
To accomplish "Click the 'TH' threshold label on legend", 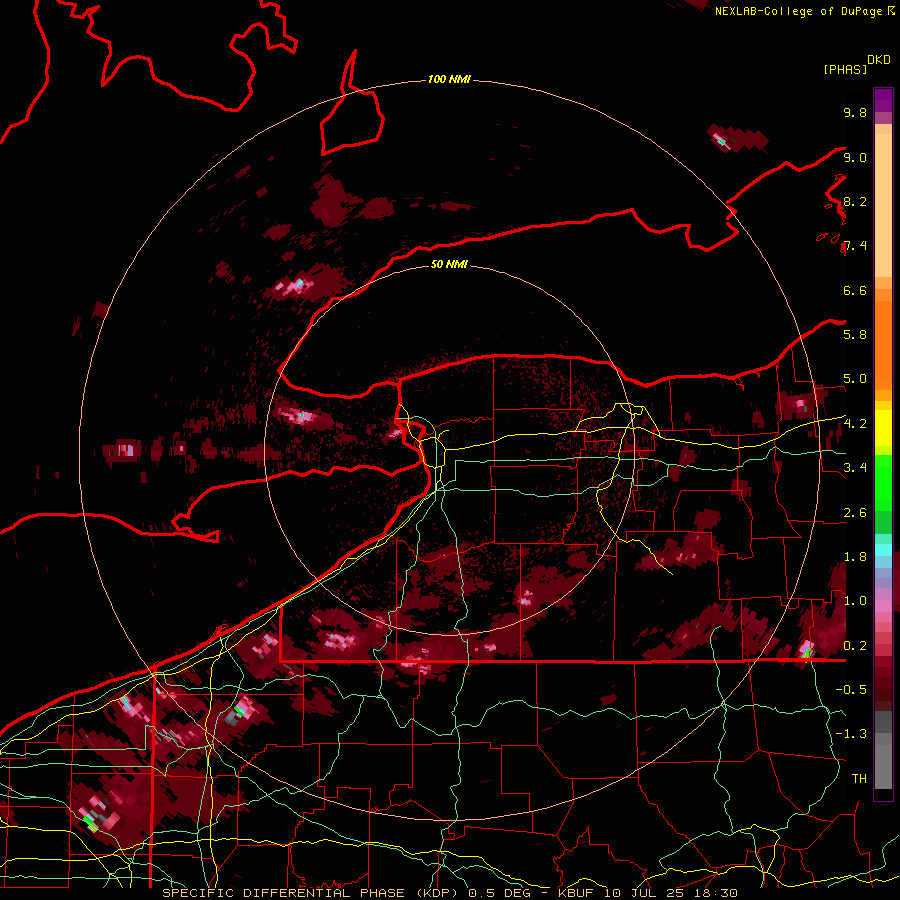I will [859, 778].
